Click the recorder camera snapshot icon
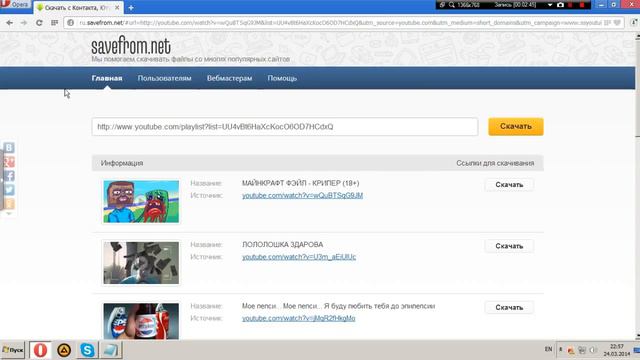This screenshot has width=640, height=360. coord(560,5)
